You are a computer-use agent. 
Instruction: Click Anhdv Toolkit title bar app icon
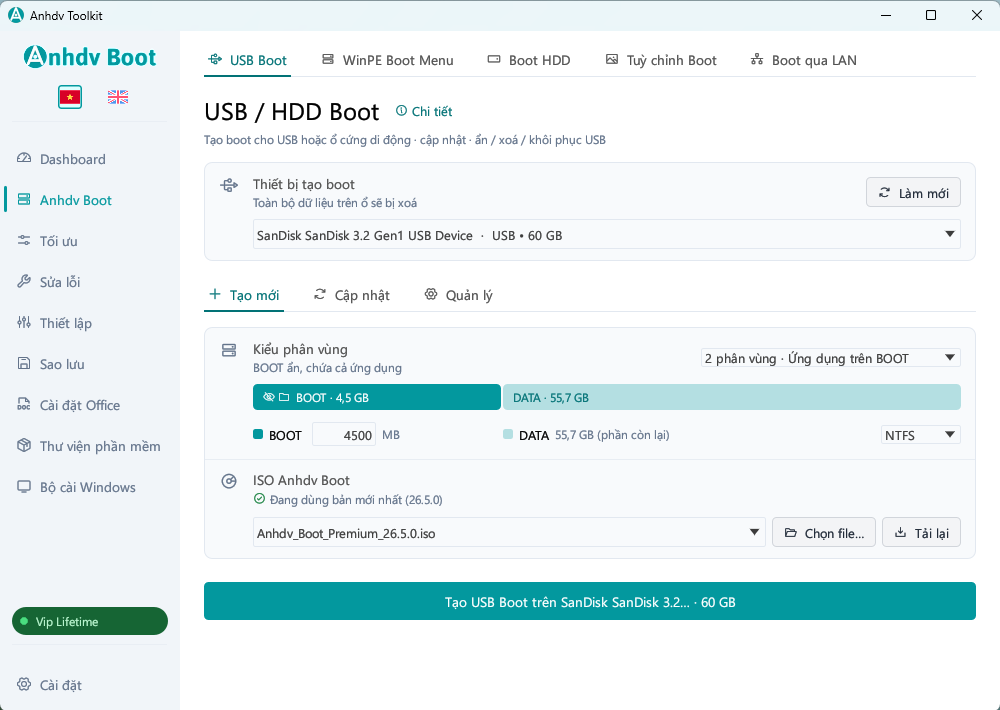click(x=15, y=15)
